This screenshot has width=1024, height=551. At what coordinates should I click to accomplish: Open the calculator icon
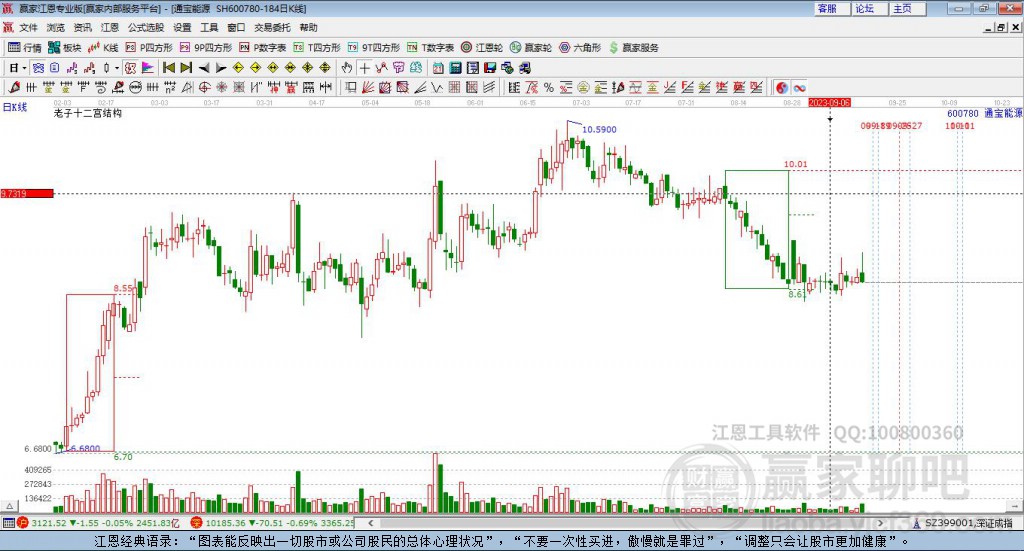tap(456, 68)
